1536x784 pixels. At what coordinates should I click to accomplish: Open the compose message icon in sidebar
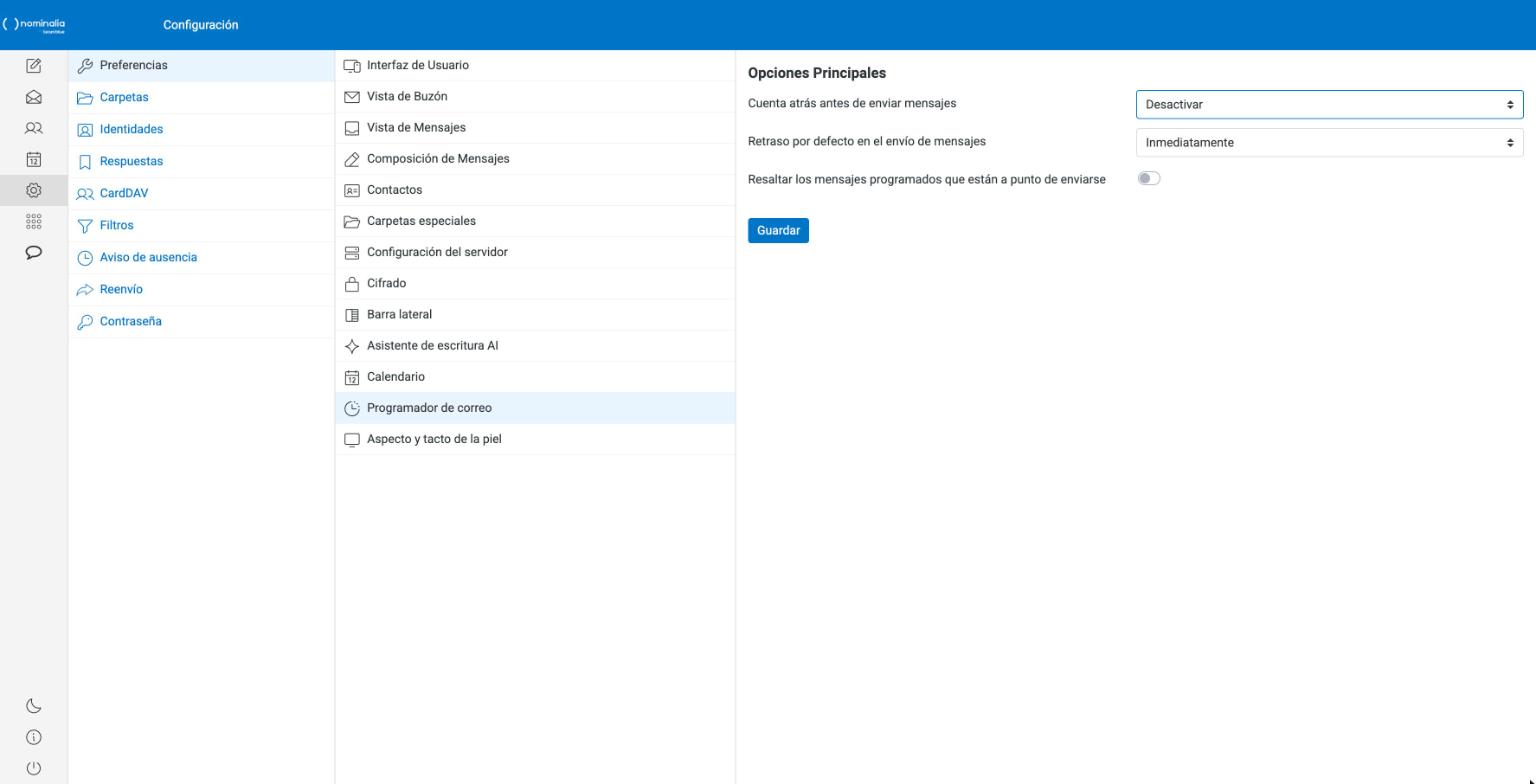pyautogui.click(x=33, y=66)
